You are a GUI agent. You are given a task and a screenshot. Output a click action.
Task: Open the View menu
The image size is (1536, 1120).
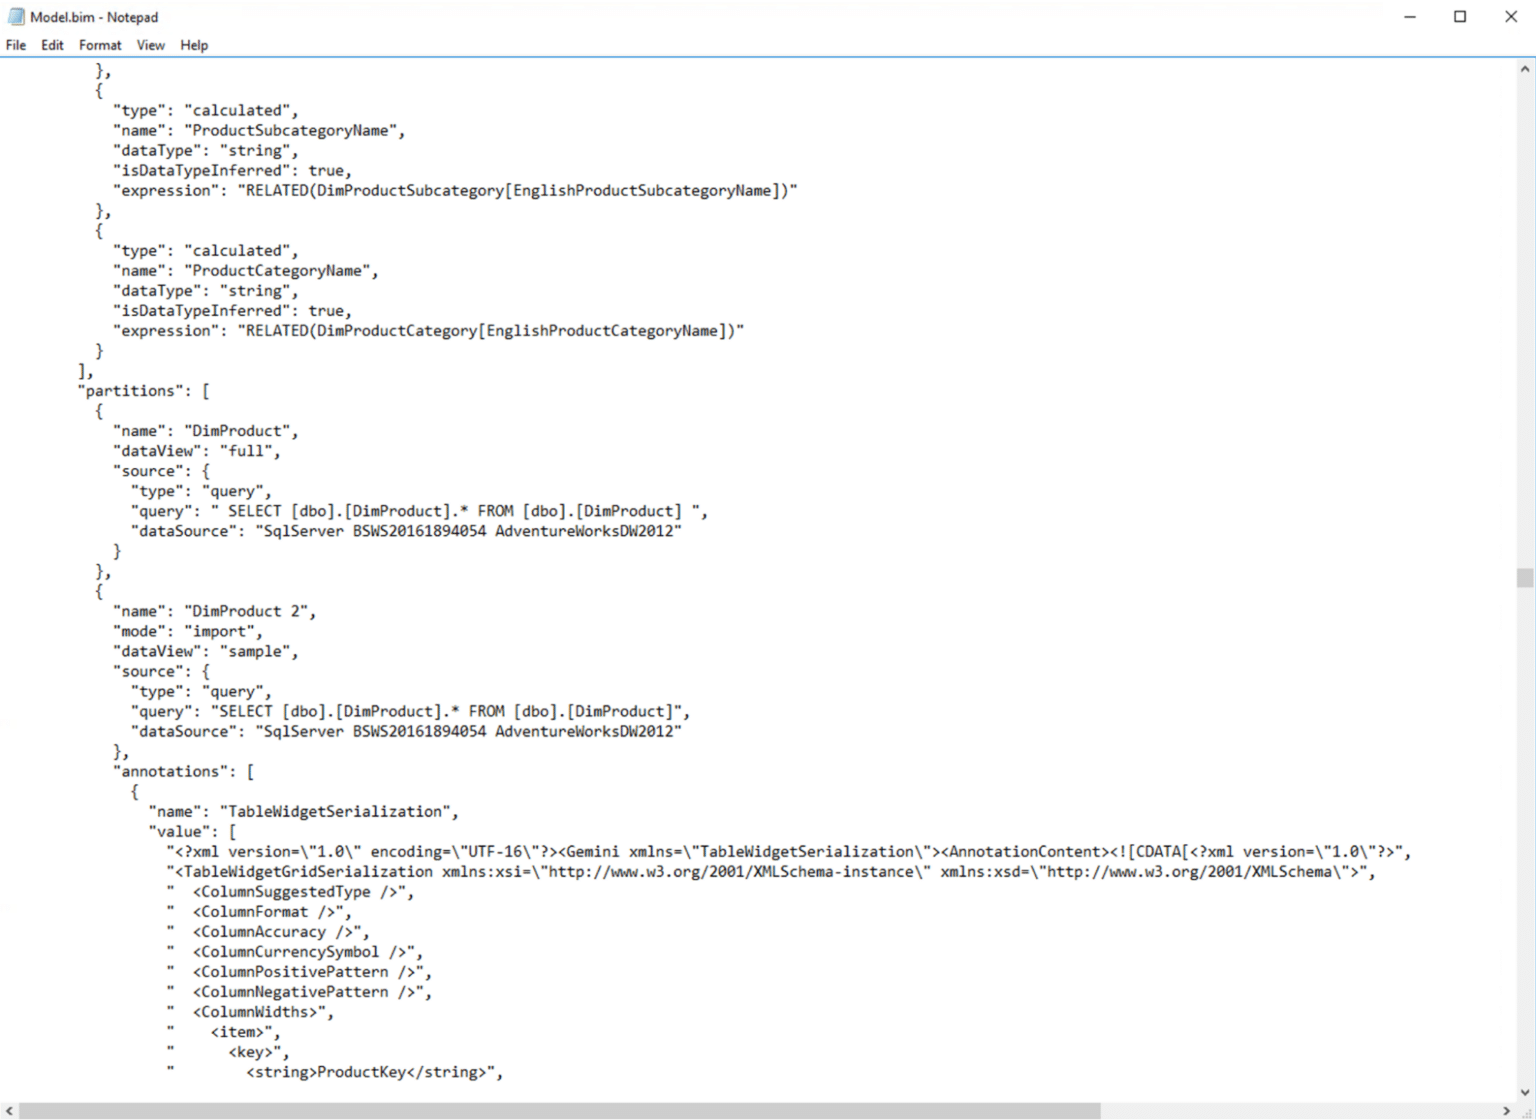151,45
